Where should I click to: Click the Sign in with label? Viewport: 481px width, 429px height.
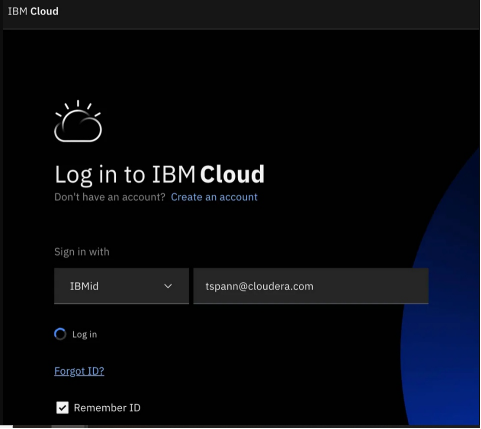pos(82,252)
